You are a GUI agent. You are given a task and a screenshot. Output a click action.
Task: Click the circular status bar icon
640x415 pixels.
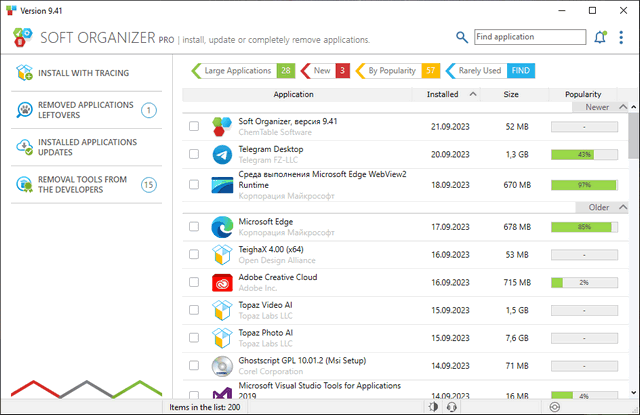554,407
